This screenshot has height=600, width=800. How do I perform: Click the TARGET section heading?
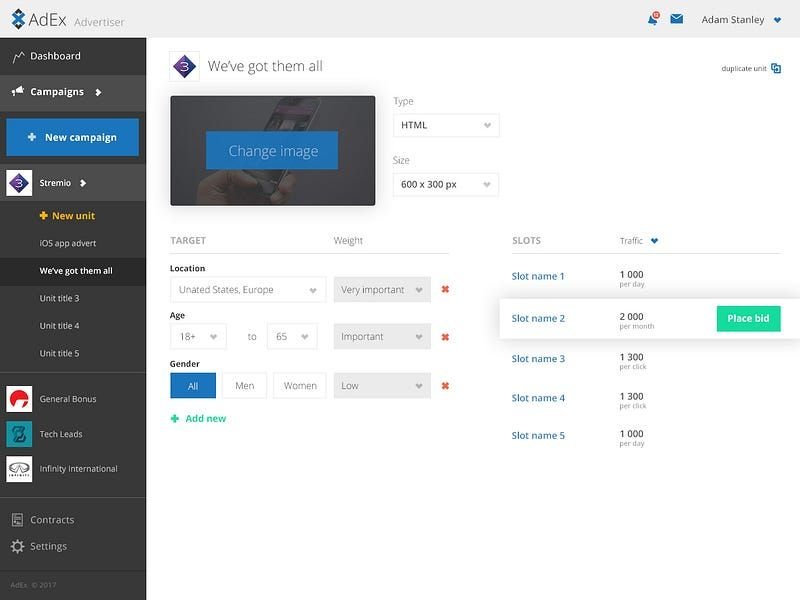click(188, 241)
